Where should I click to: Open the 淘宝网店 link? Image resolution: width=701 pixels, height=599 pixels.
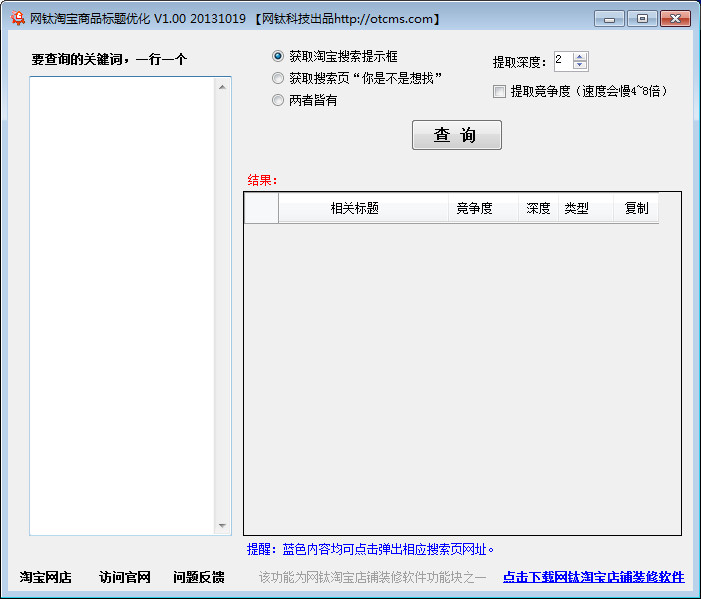pyautogui.click(x=46, y=577)
